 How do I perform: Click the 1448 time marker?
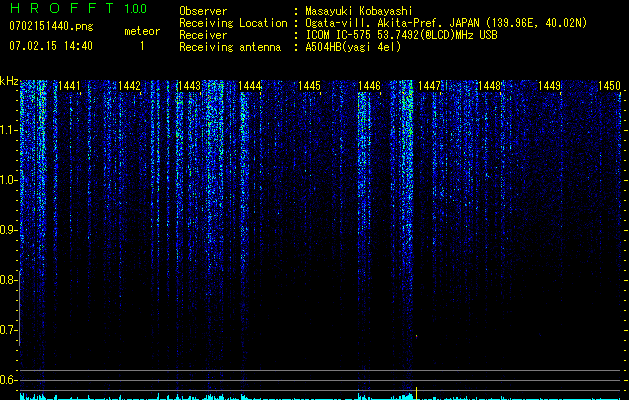pos(490,86)
